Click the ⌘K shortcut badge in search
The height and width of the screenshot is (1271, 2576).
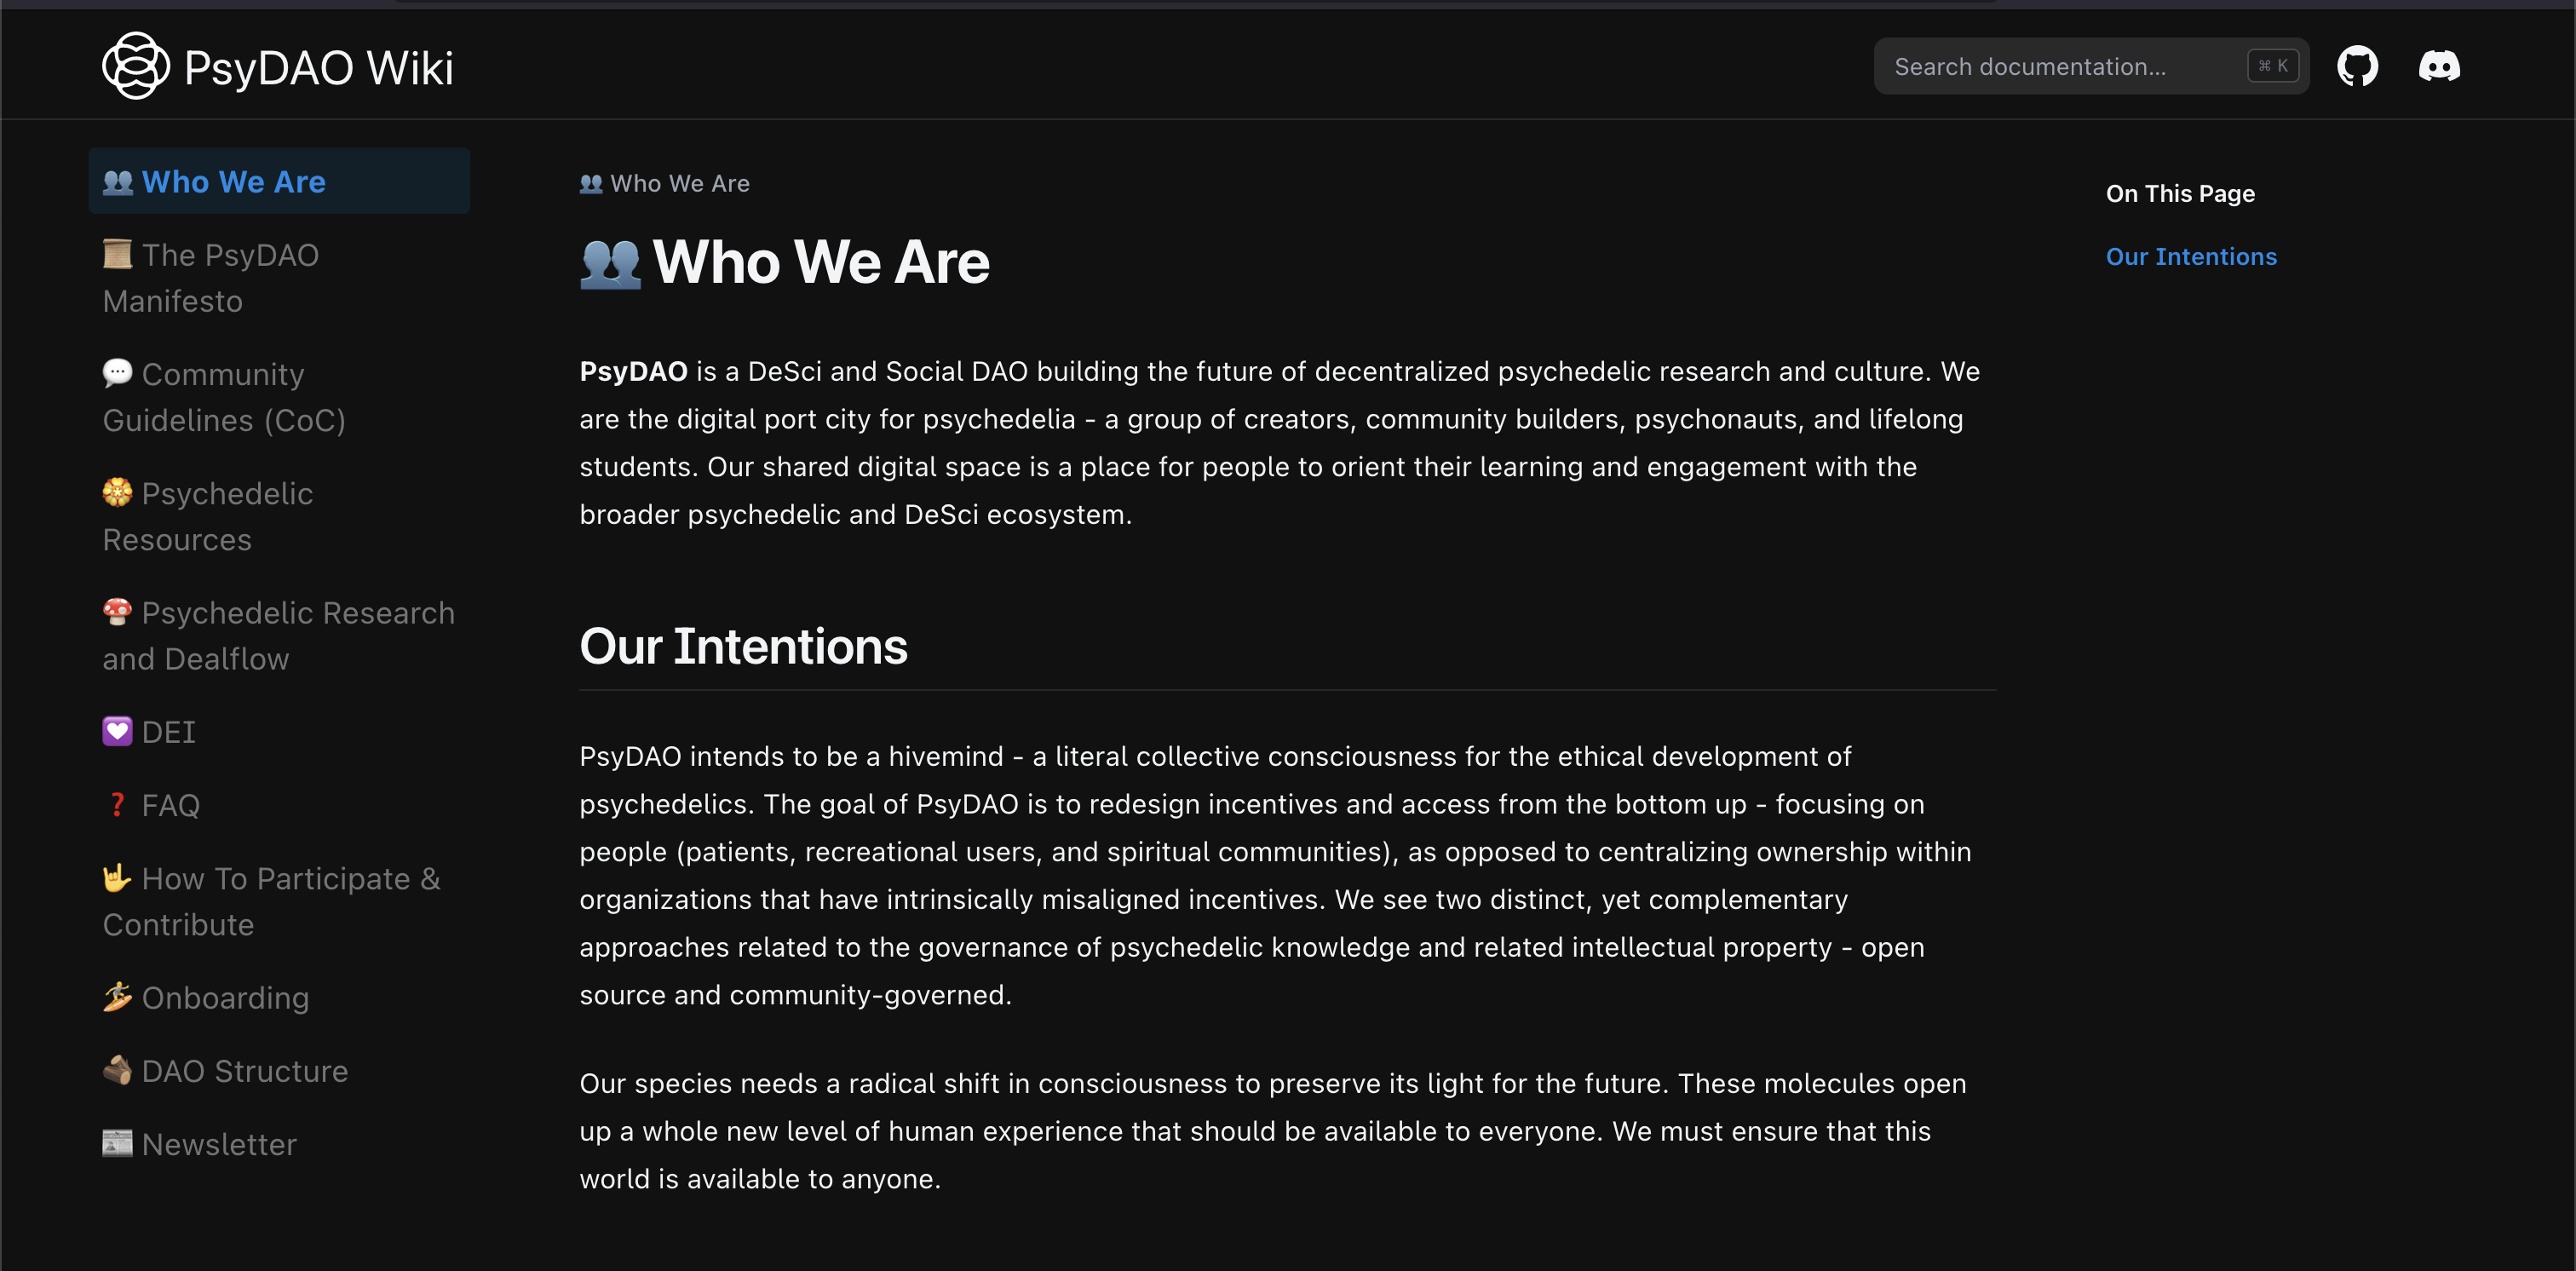point(2272,65)
